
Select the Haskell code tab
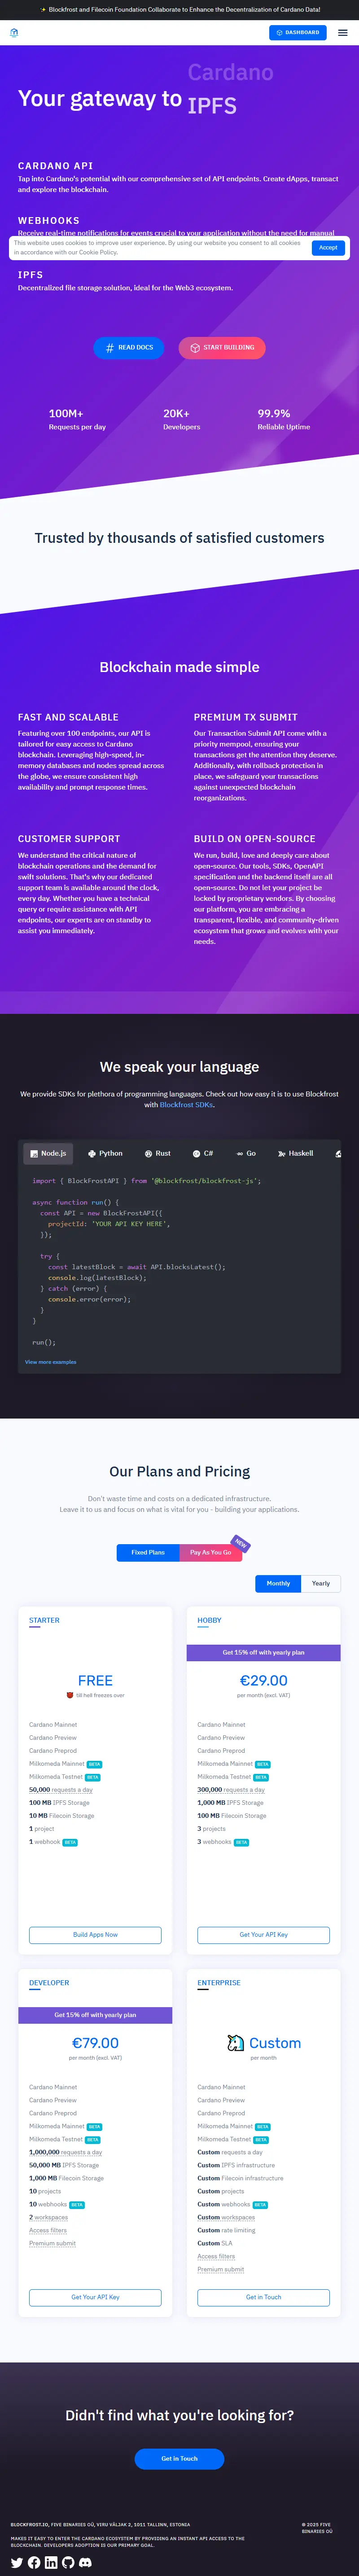pos(296,1153)
